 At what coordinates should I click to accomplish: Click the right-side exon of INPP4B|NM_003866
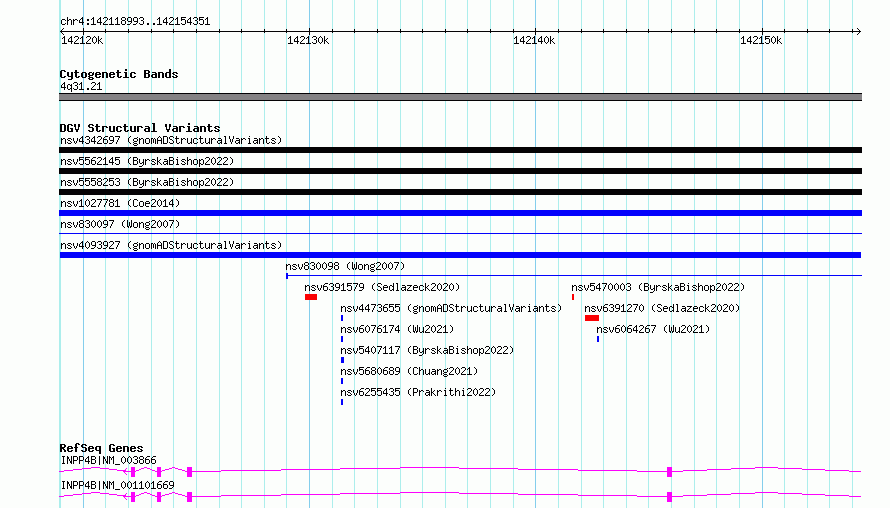pos(669,472)
